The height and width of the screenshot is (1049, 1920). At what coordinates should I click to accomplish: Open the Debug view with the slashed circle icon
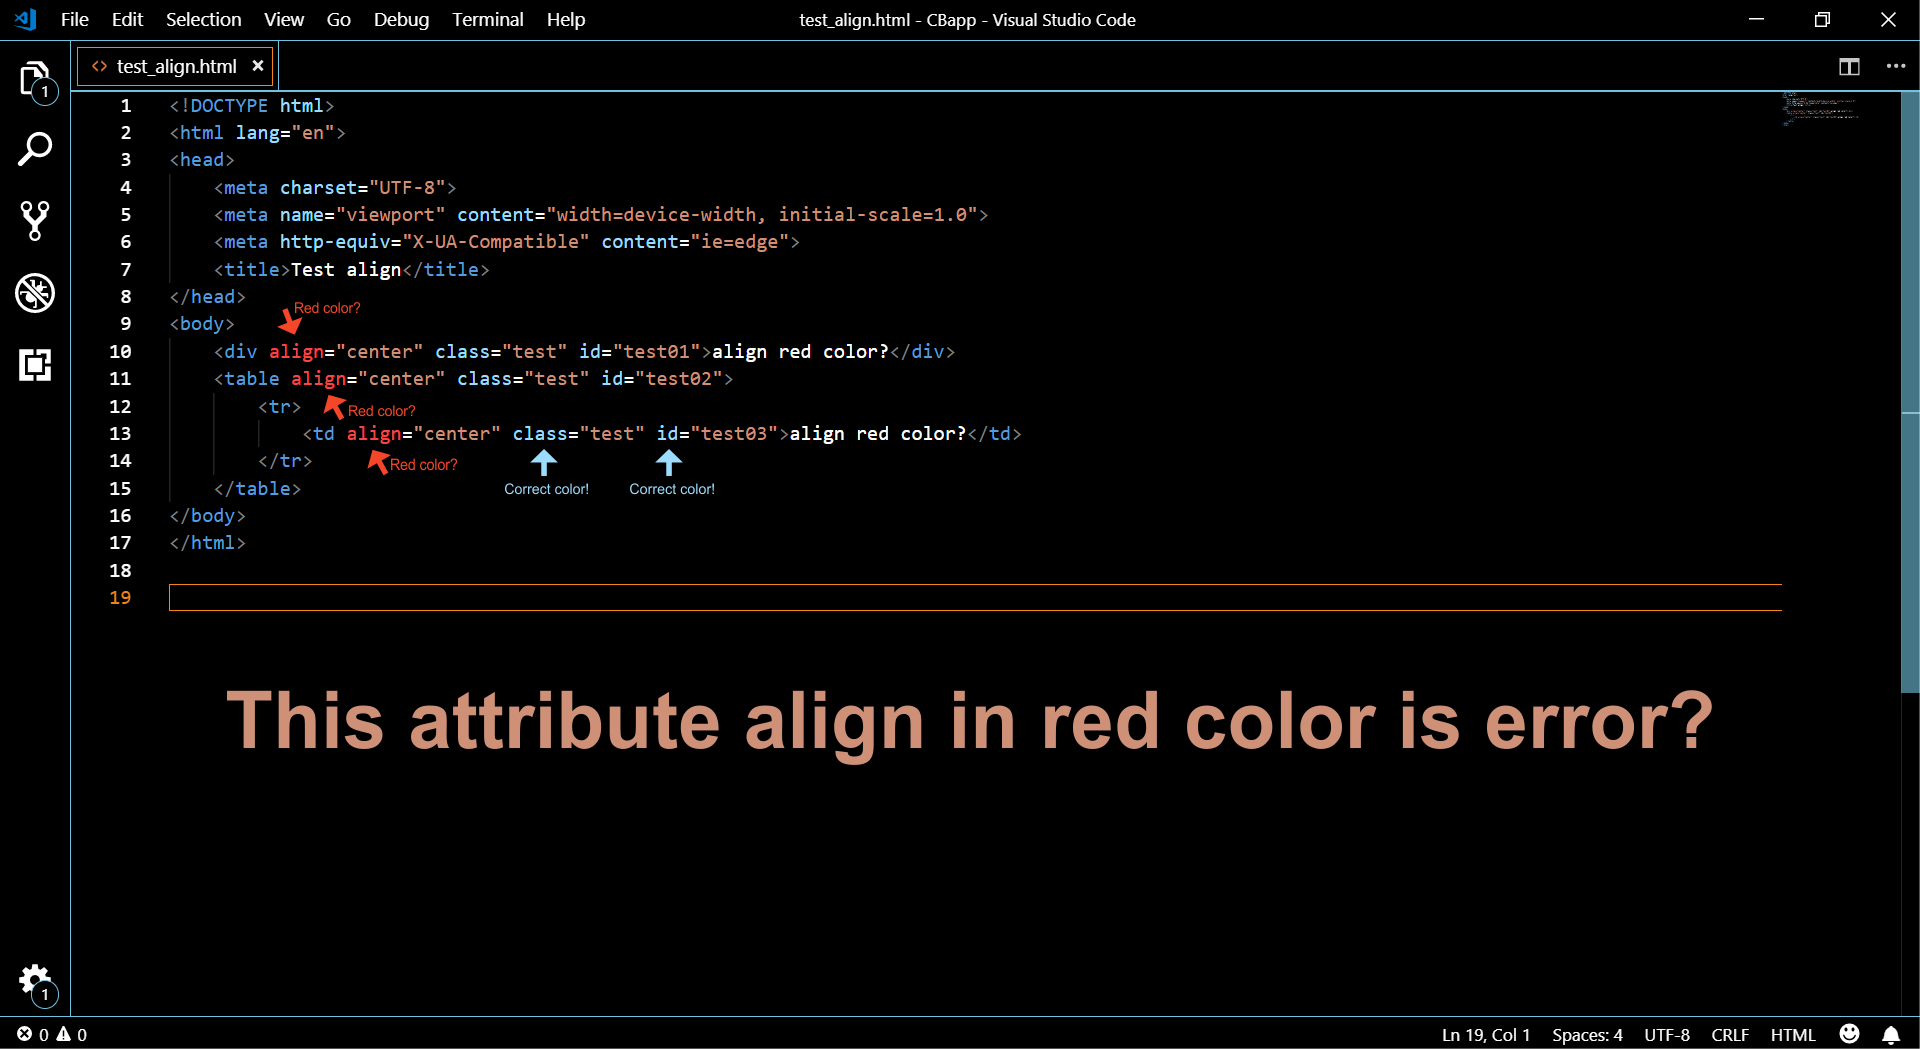[35, 292]
